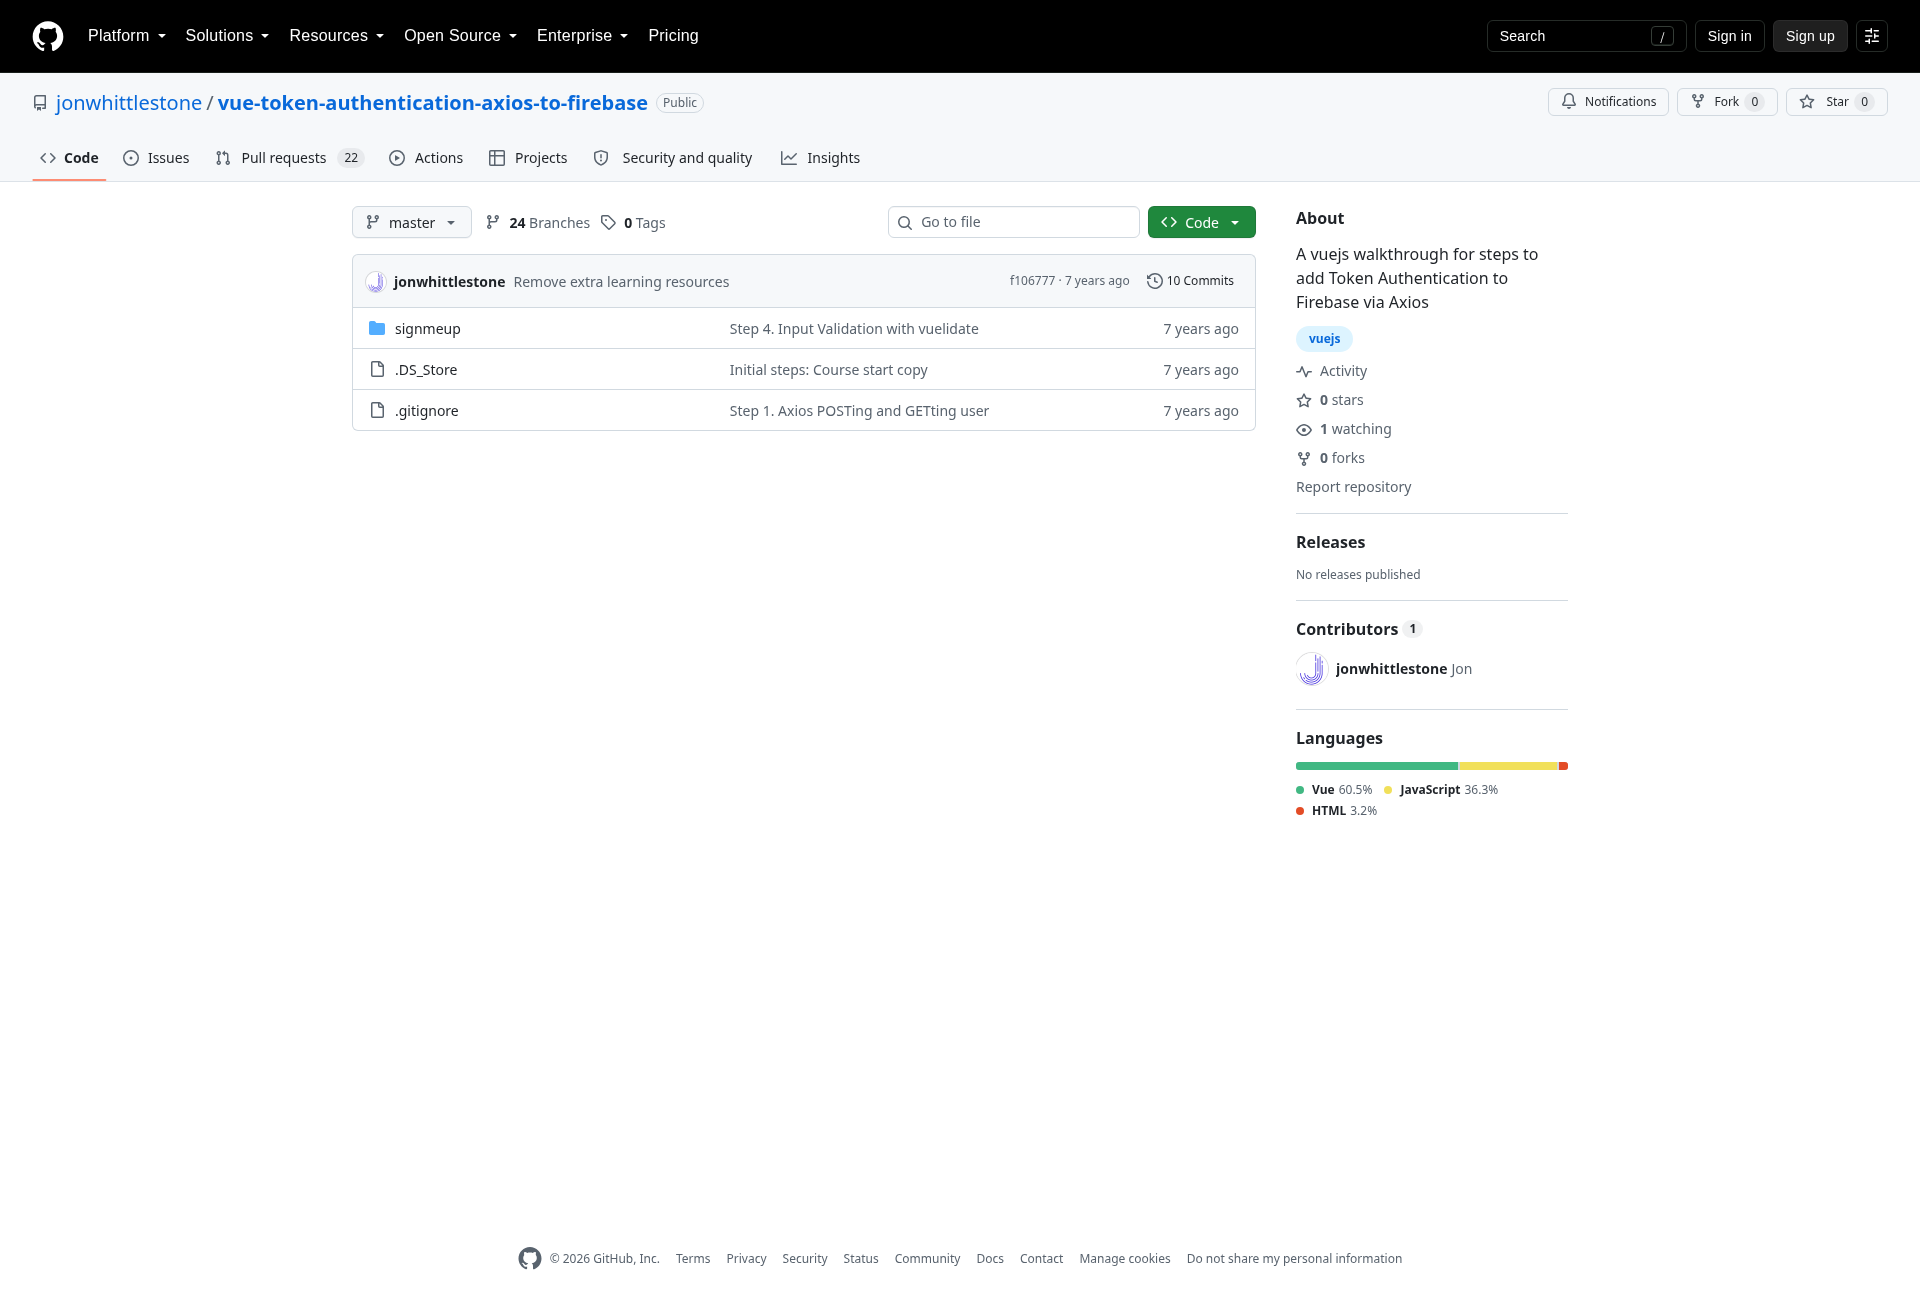Image resolution: width=1920 pixels, height=1311 pixels.
Task: Open the Pricing page
Action: click(x=673, y=36)
